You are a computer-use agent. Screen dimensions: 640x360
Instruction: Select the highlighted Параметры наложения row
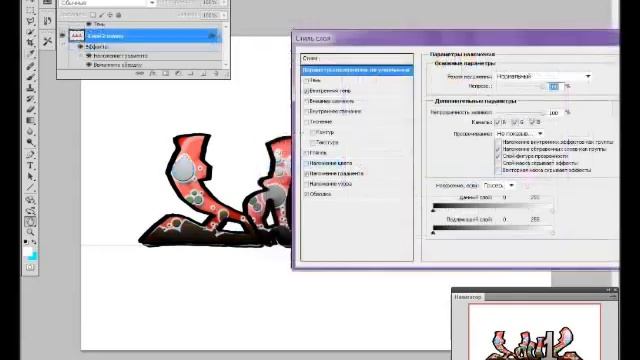(x=357, y=70)
